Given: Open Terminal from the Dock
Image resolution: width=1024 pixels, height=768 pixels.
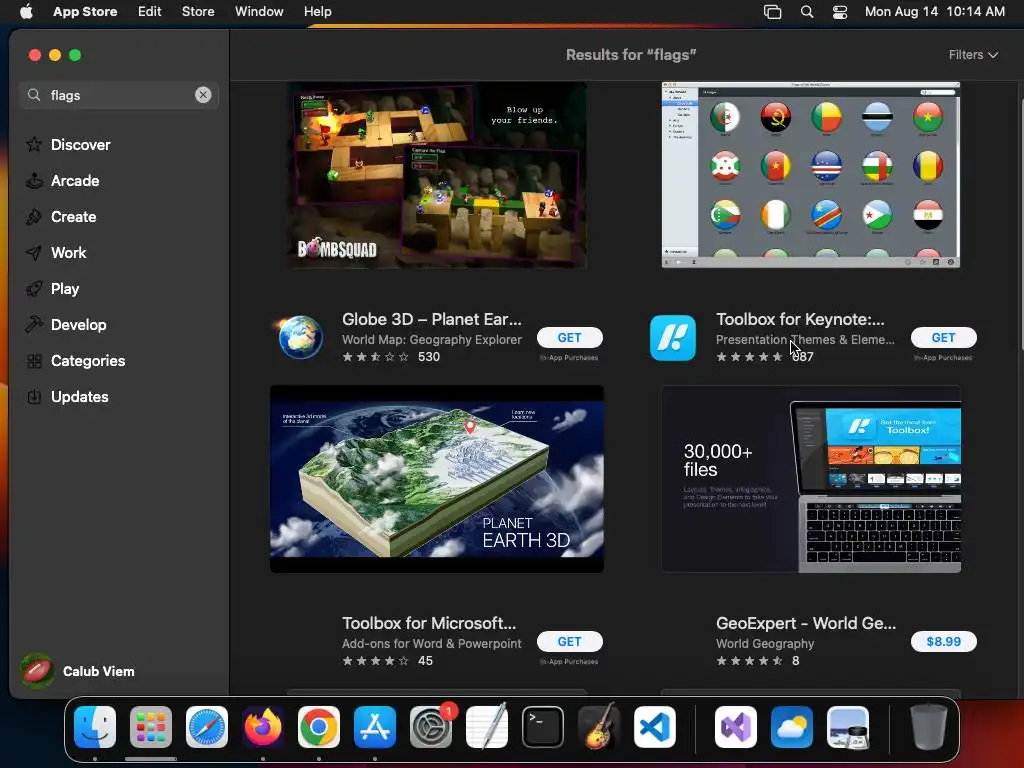Looking at the screenshot, I should tap(543, 727).
